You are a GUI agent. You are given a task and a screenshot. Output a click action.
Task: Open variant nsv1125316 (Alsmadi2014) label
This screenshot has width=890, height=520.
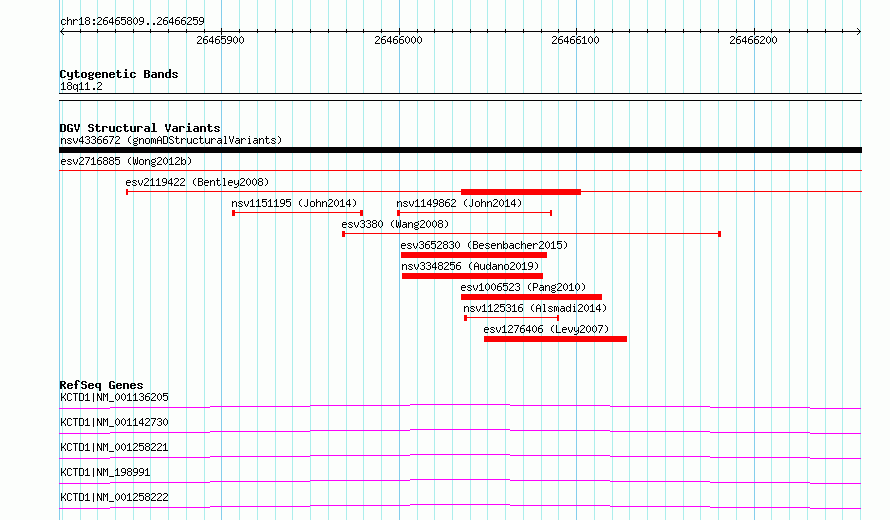[x=535, y=308]
